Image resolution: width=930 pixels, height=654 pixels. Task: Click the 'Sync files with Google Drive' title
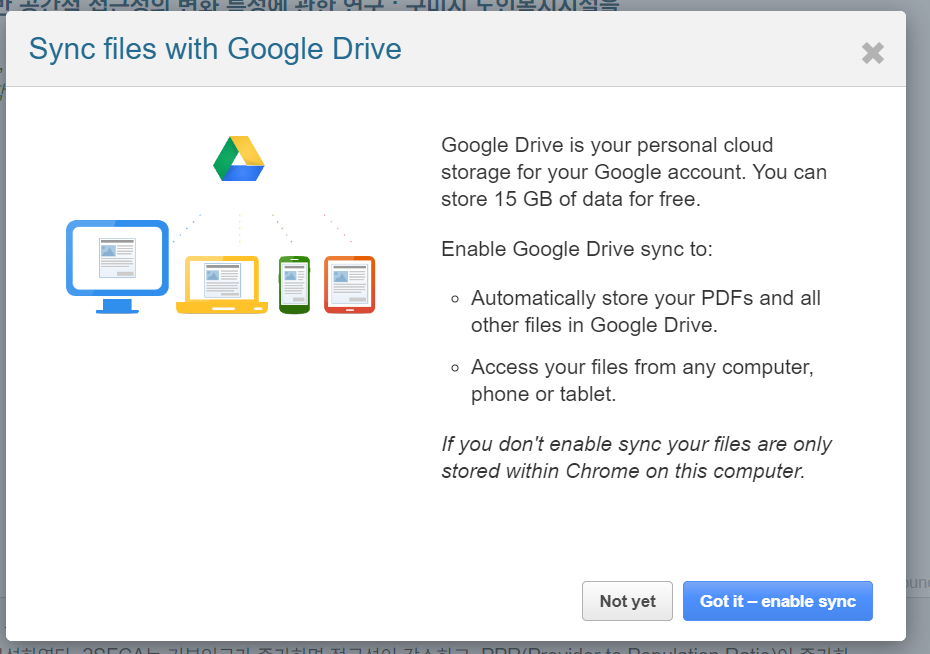215,49
